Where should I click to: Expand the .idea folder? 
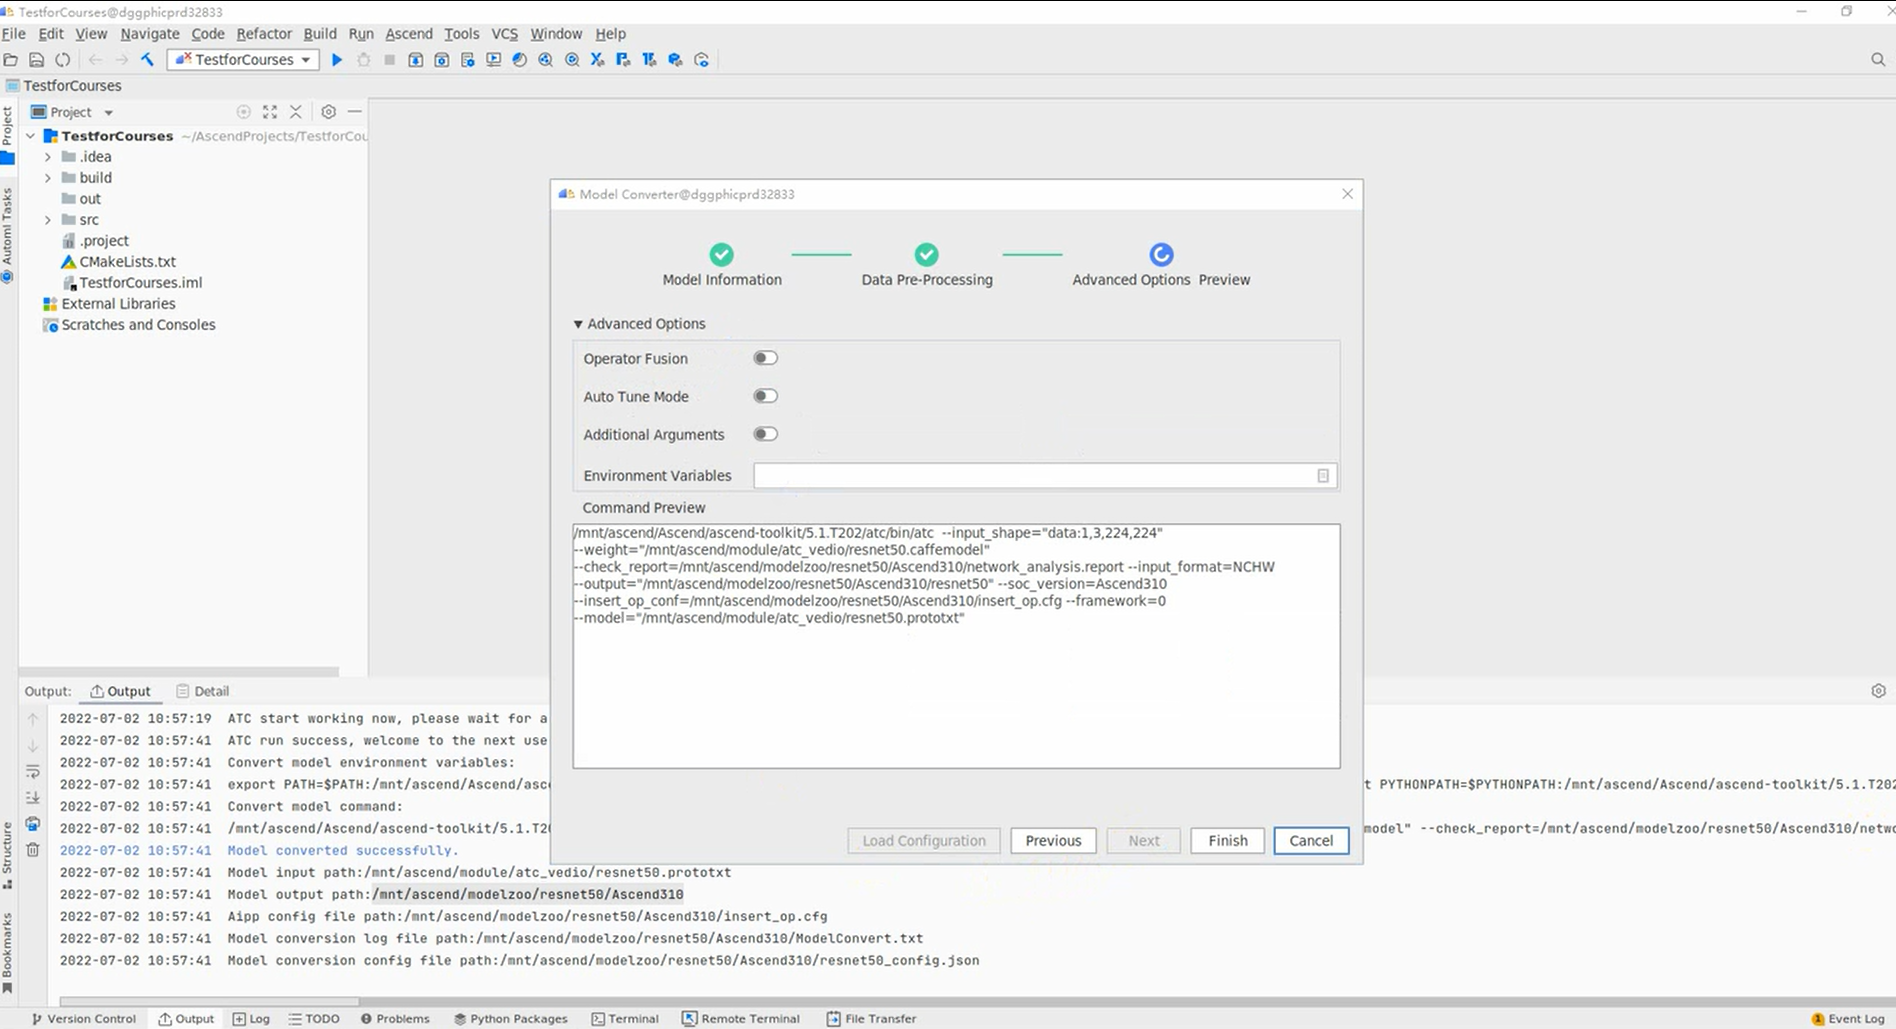pyautogui.click(x=47, y=157)
